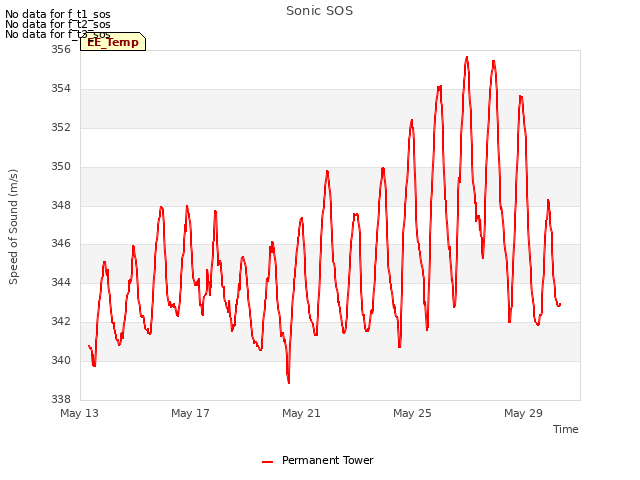Click the chart title 'Sonic SOS'
The image size is (640, 480).
(319, 11)
